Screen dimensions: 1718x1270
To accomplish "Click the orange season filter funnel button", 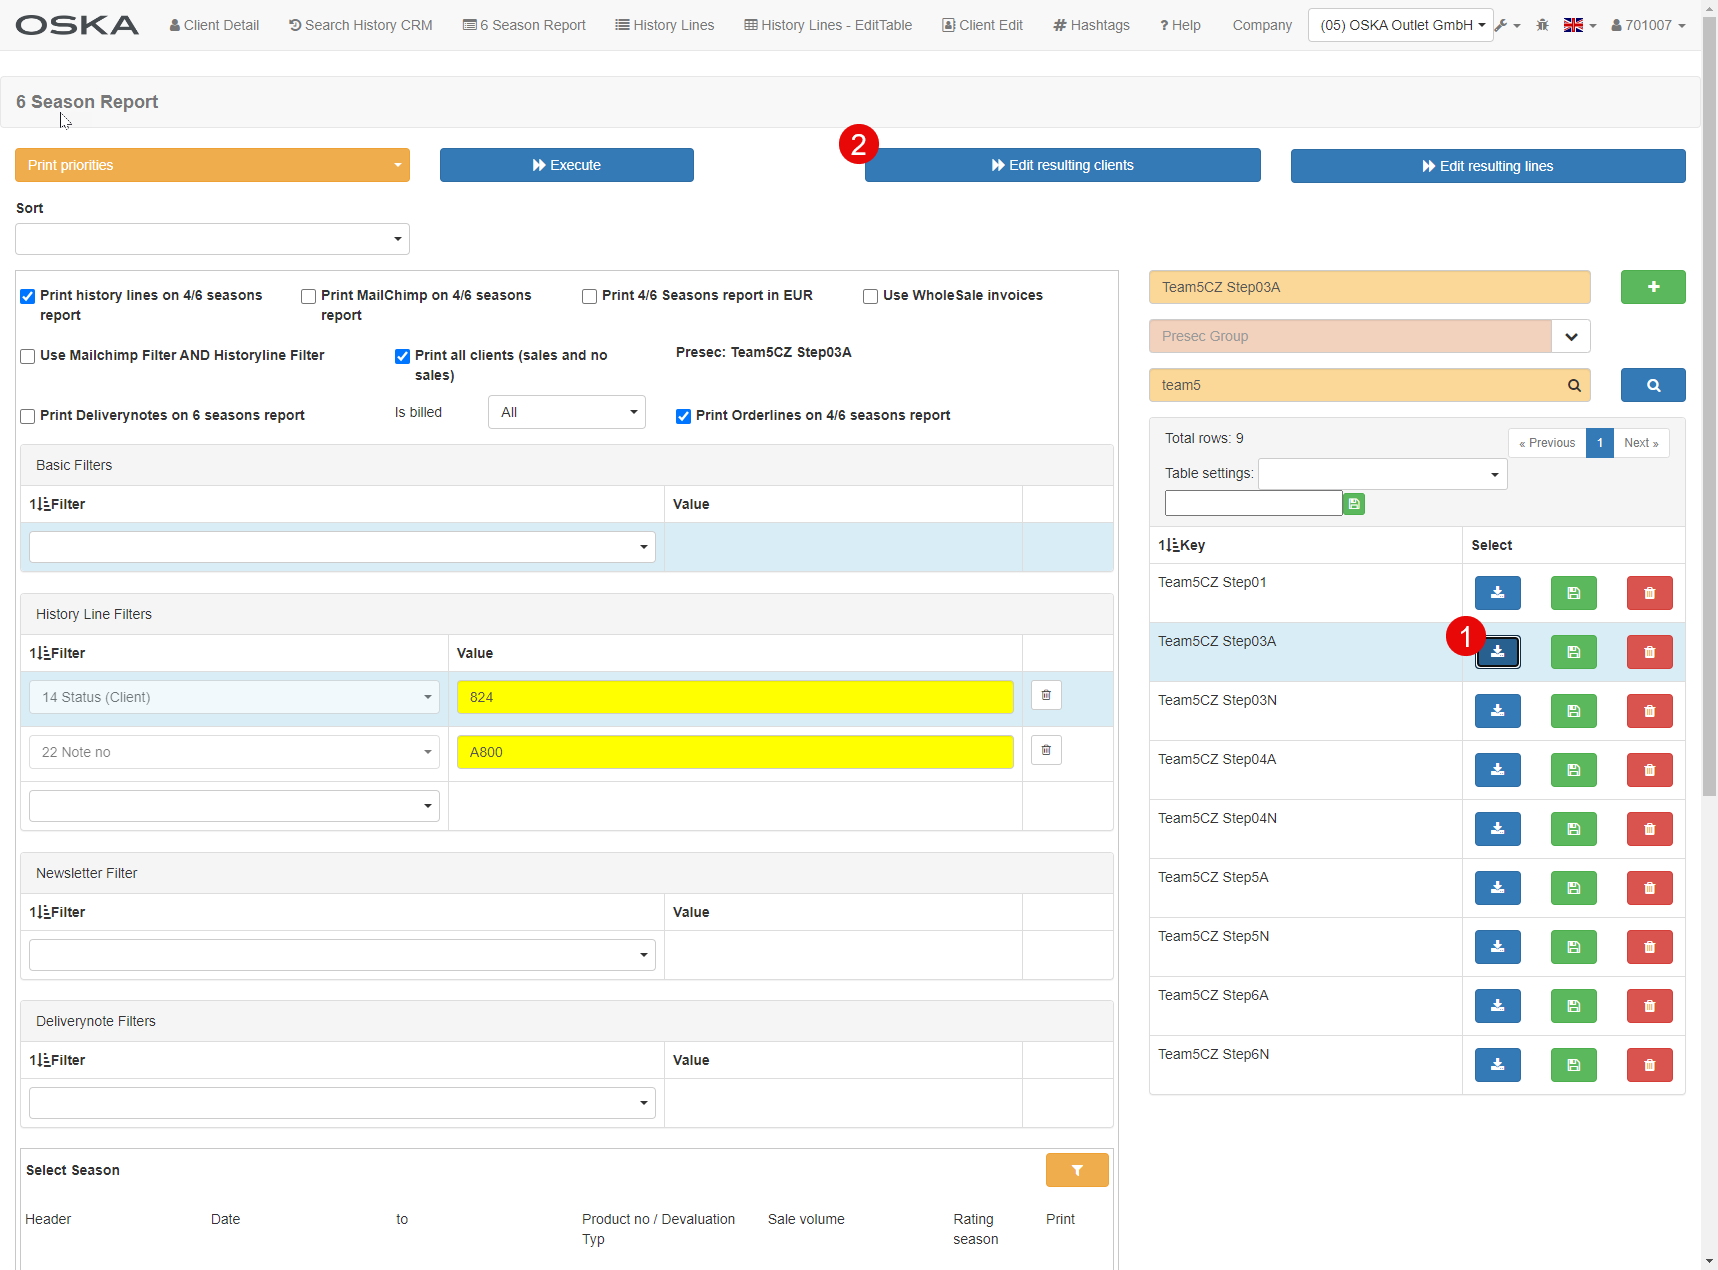I will pyautogui.click(x=1076, y=1170).
